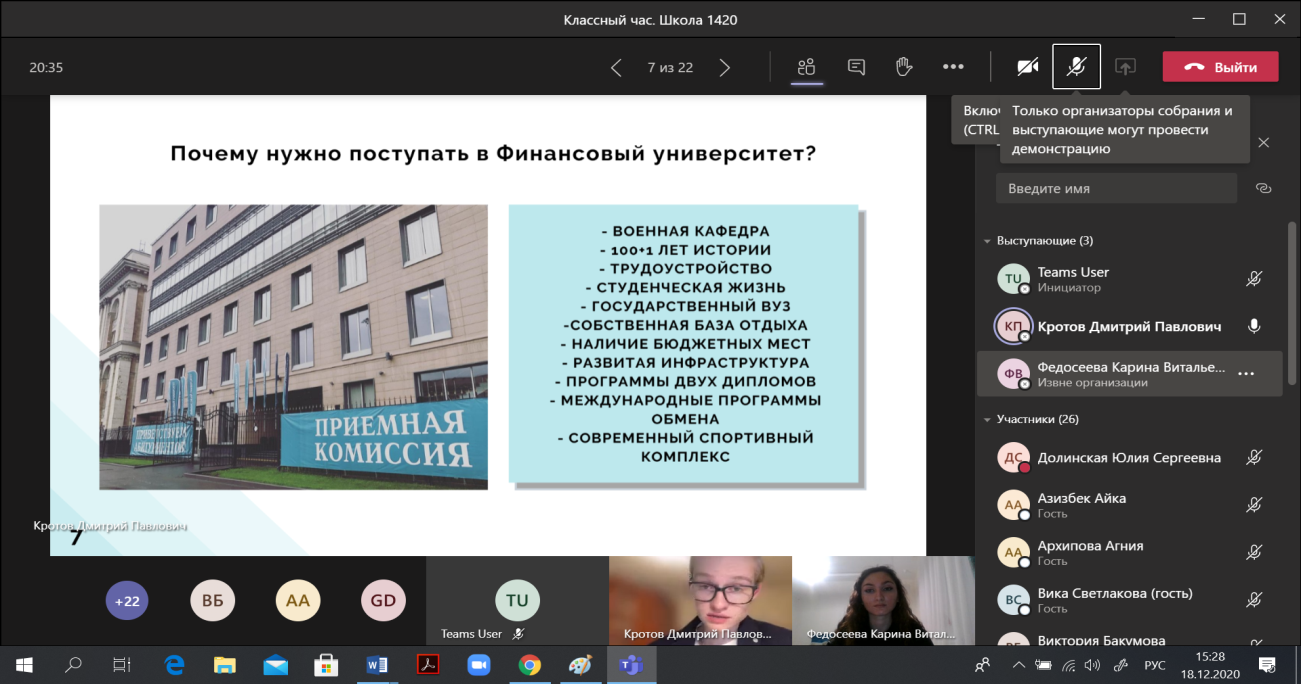This screenshot has width=1301, height=684.
Task: Select Teams User in participants list
Action: [1128, 279]
